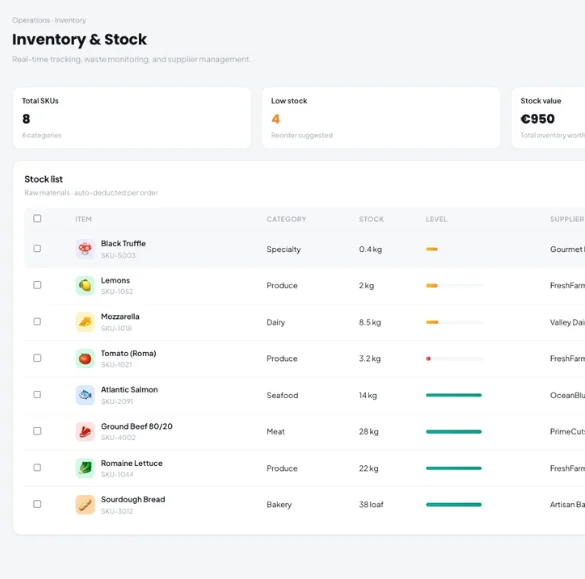Click the Lemons item icon
This screenshot has height=579, width=585.
coord(85,285)
